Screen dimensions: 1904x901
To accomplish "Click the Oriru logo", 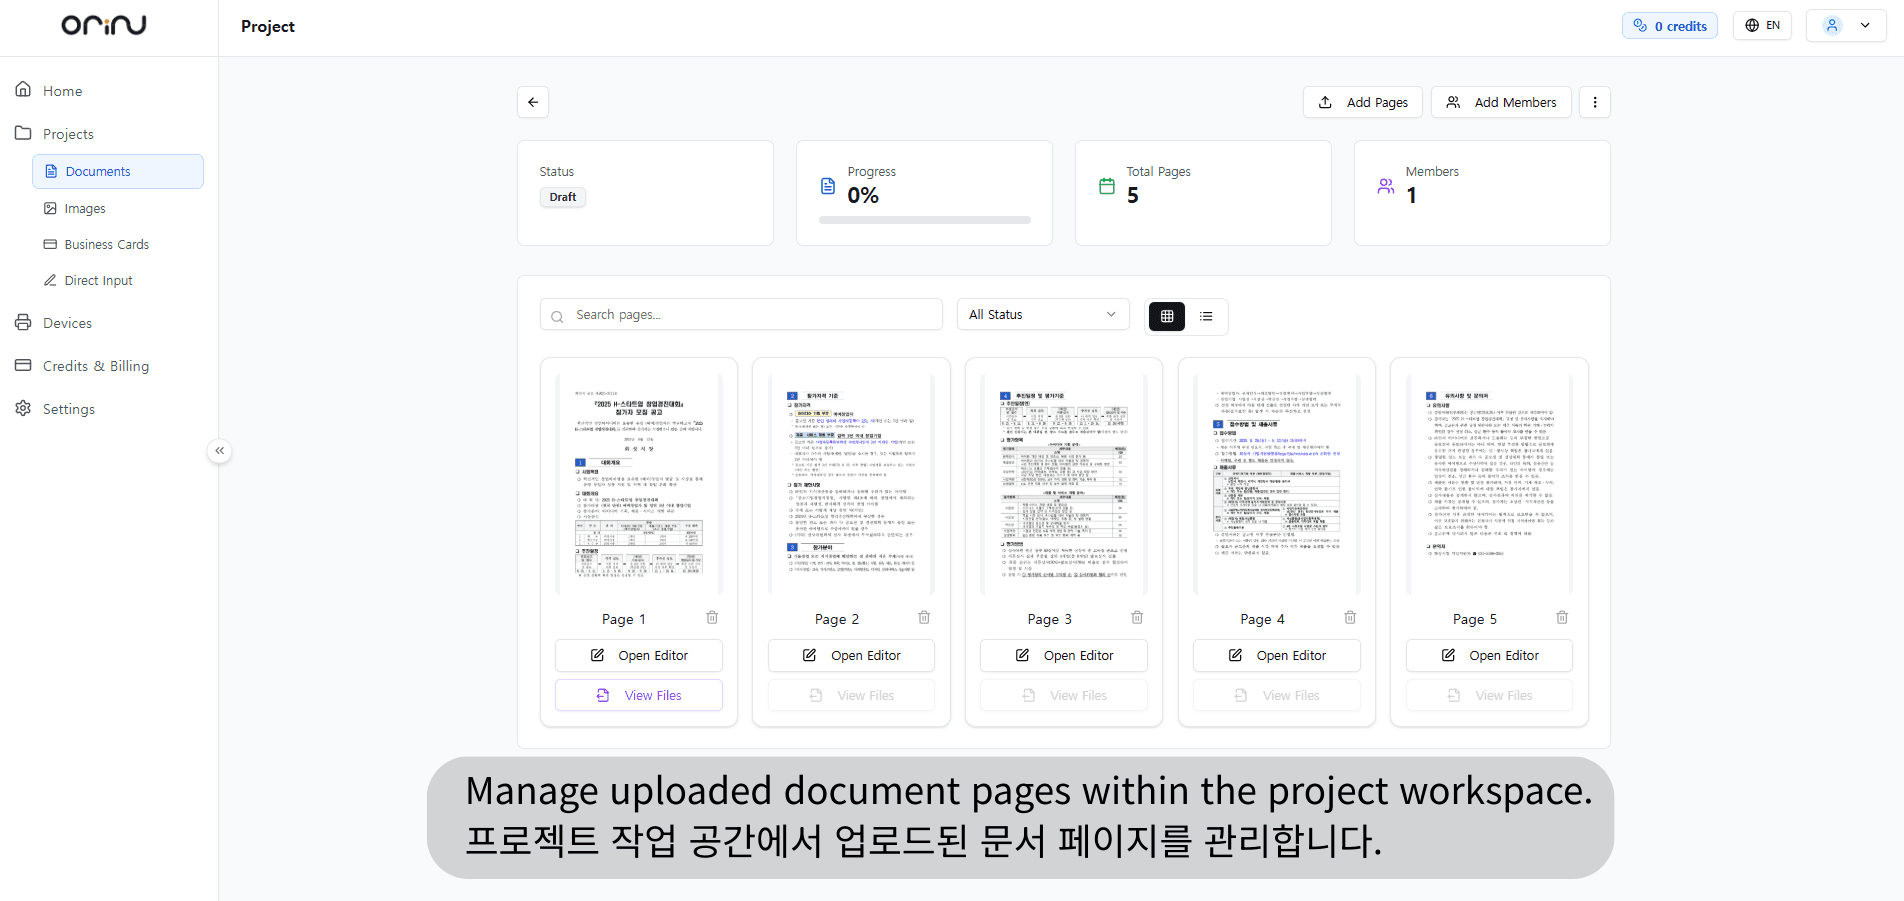I will pyautogui.click(x=103, y=25).
